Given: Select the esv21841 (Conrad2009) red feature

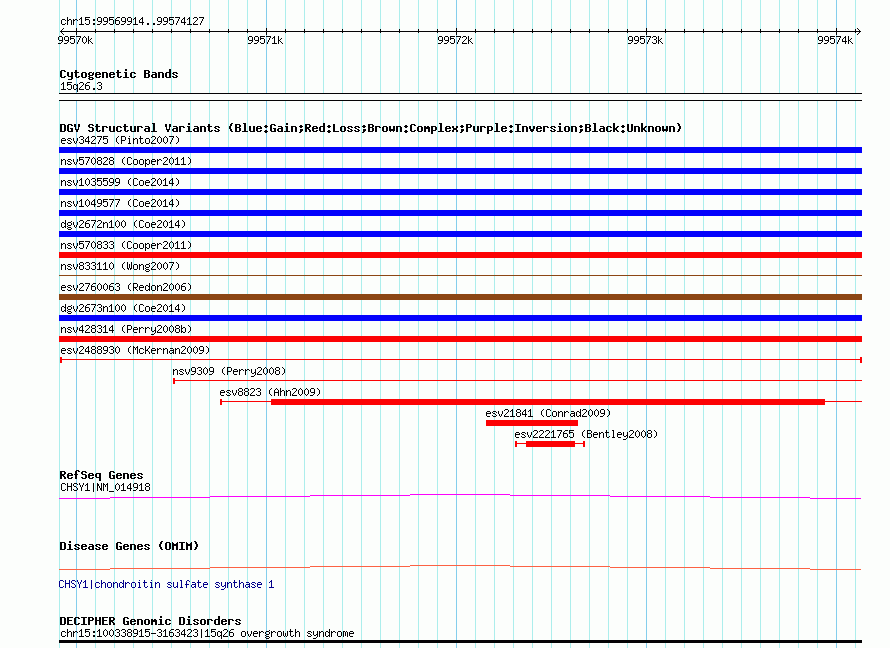Looking at the screenshot, I should coord(531,423).
